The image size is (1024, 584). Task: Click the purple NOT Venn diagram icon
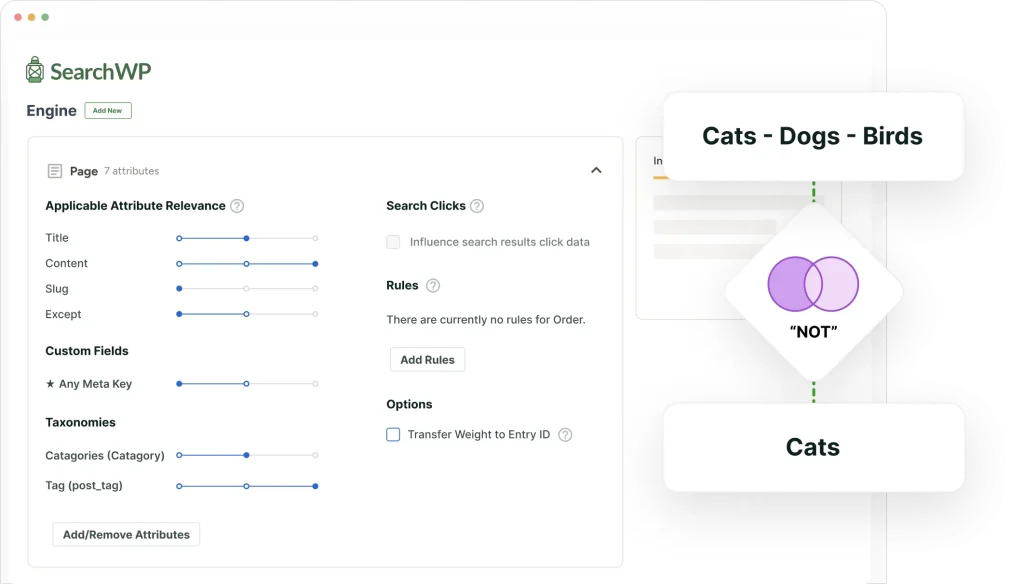click(813, 284)
